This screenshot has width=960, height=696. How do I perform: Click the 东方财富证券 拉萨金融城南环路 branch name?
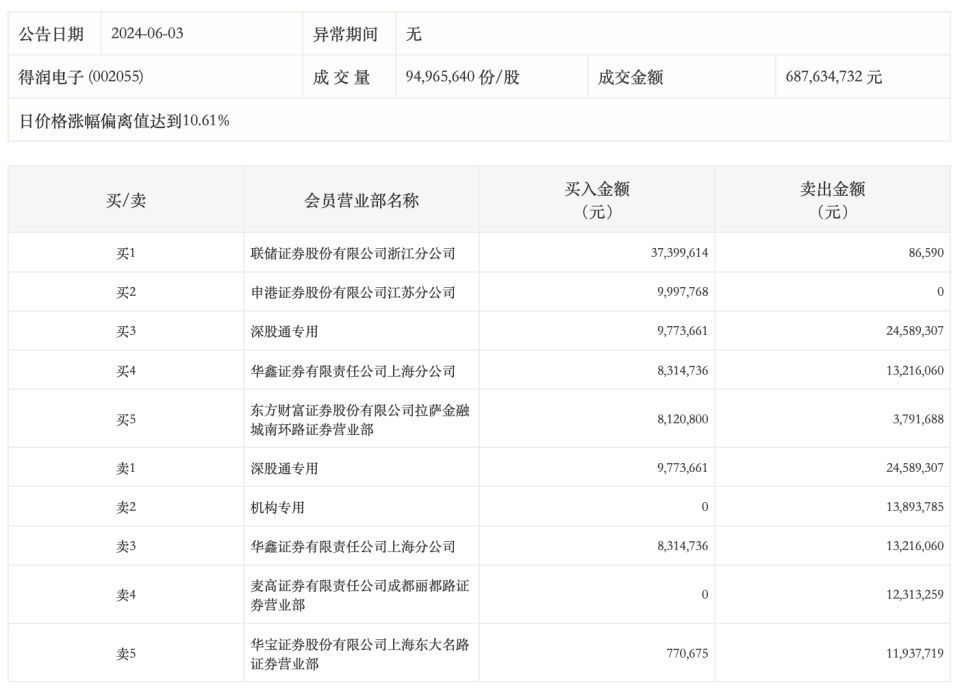[x=361, y=418]
